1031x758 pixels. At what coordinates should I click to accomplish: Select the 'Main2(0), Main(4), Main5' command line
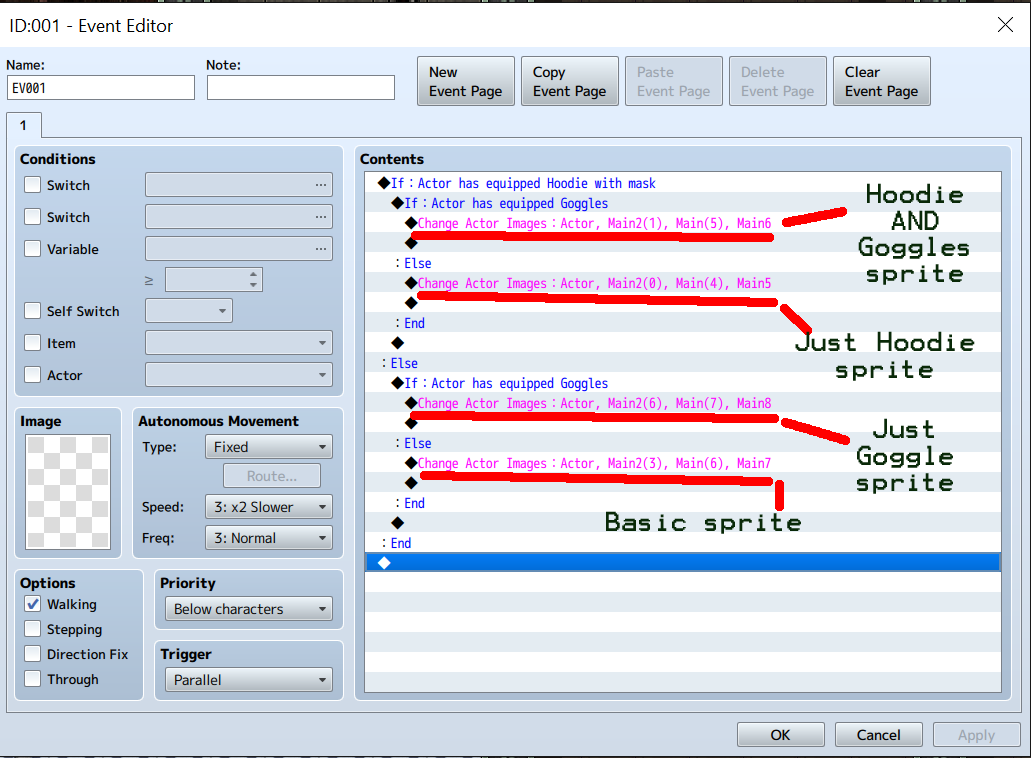click(683, 283)
